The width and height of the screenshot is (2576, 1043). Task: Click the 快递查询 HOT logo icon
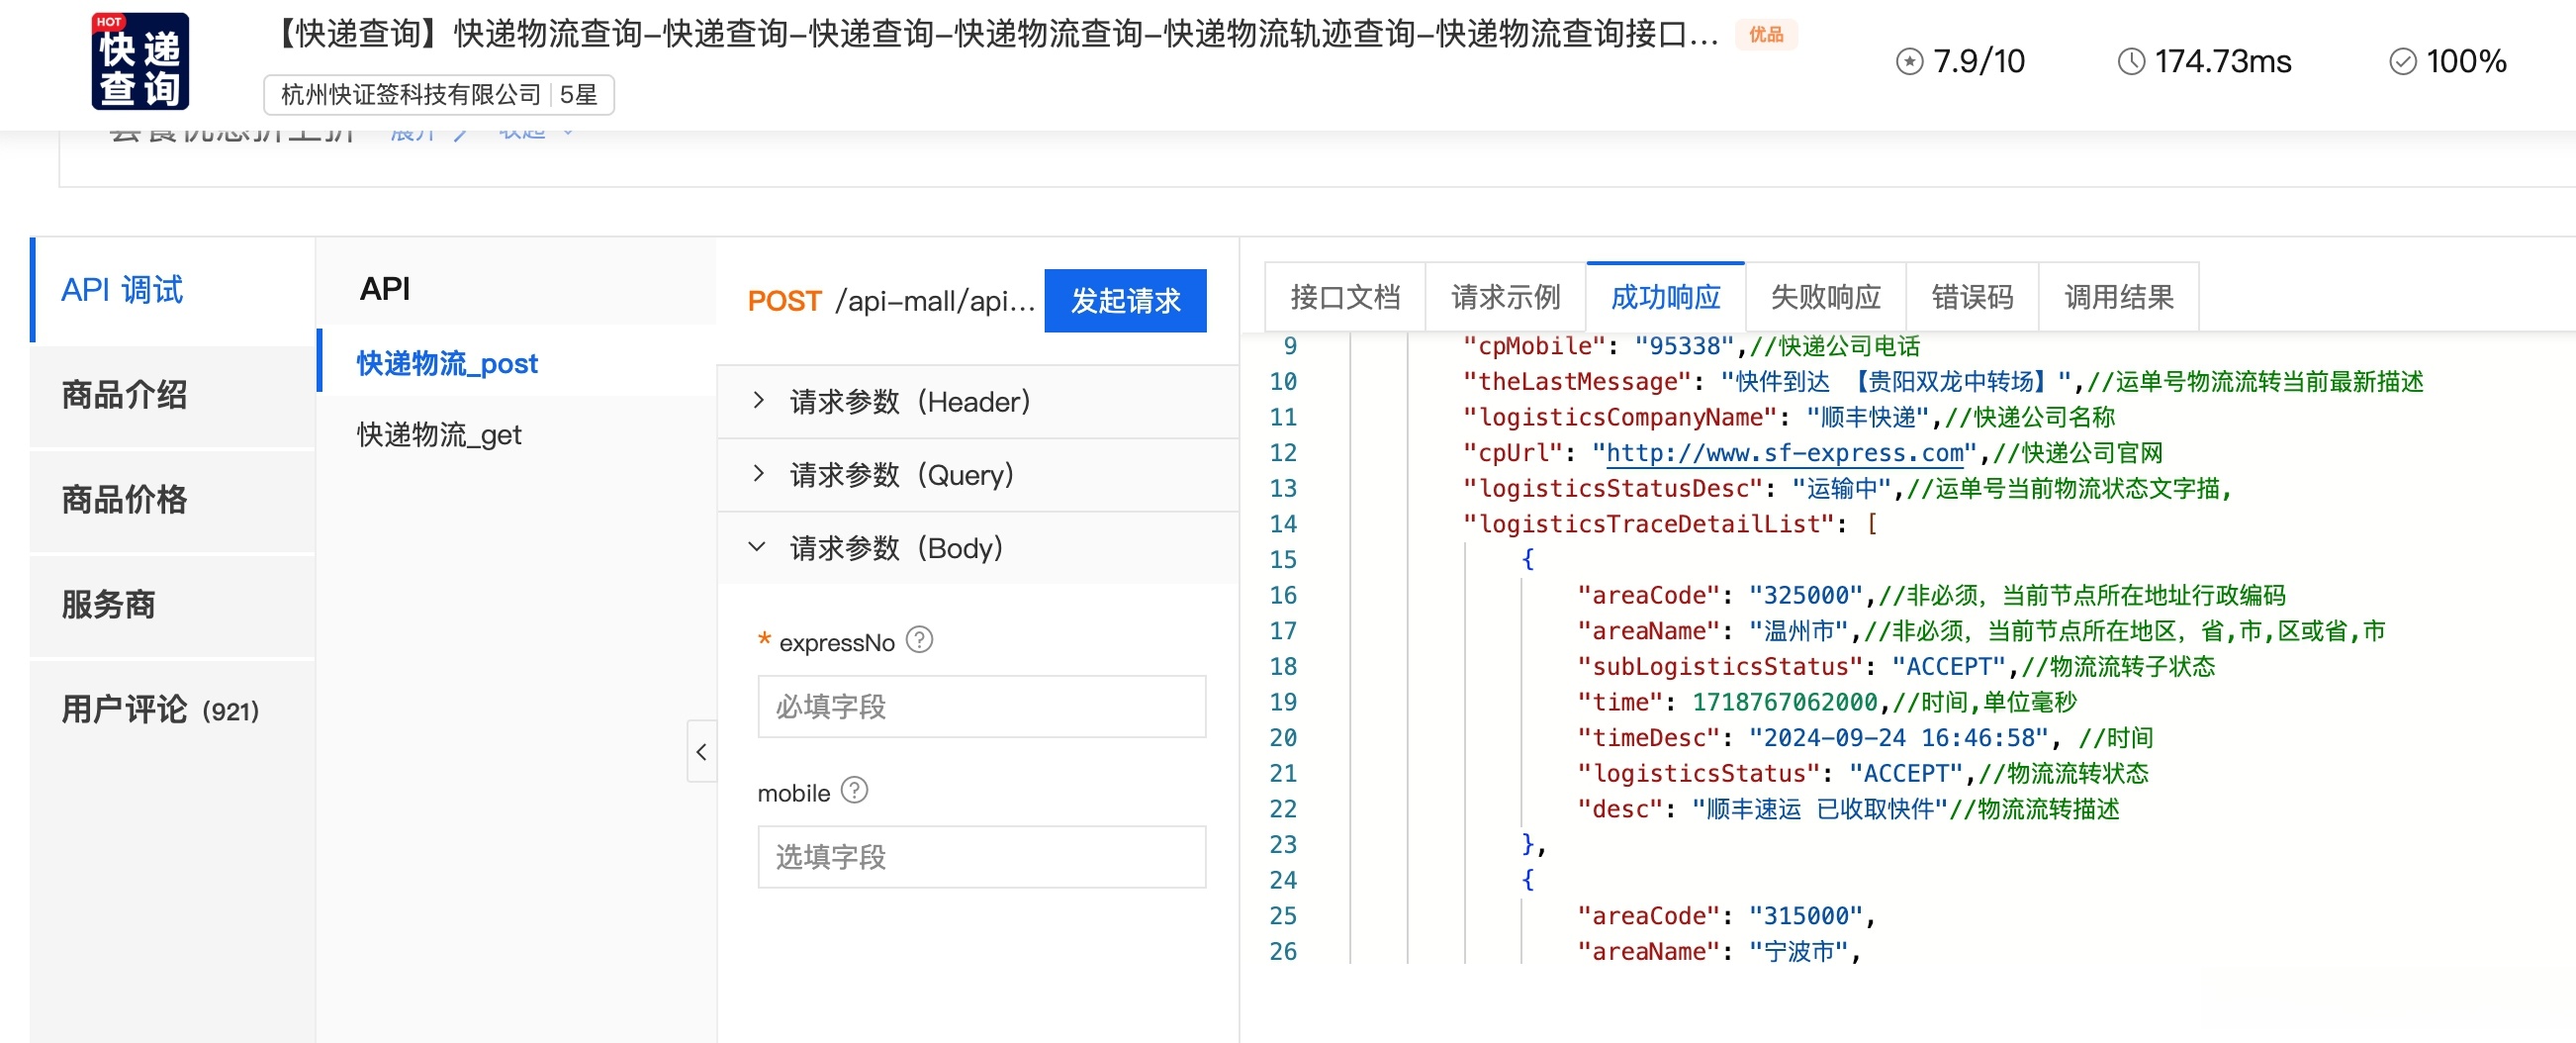coord(140,61)
